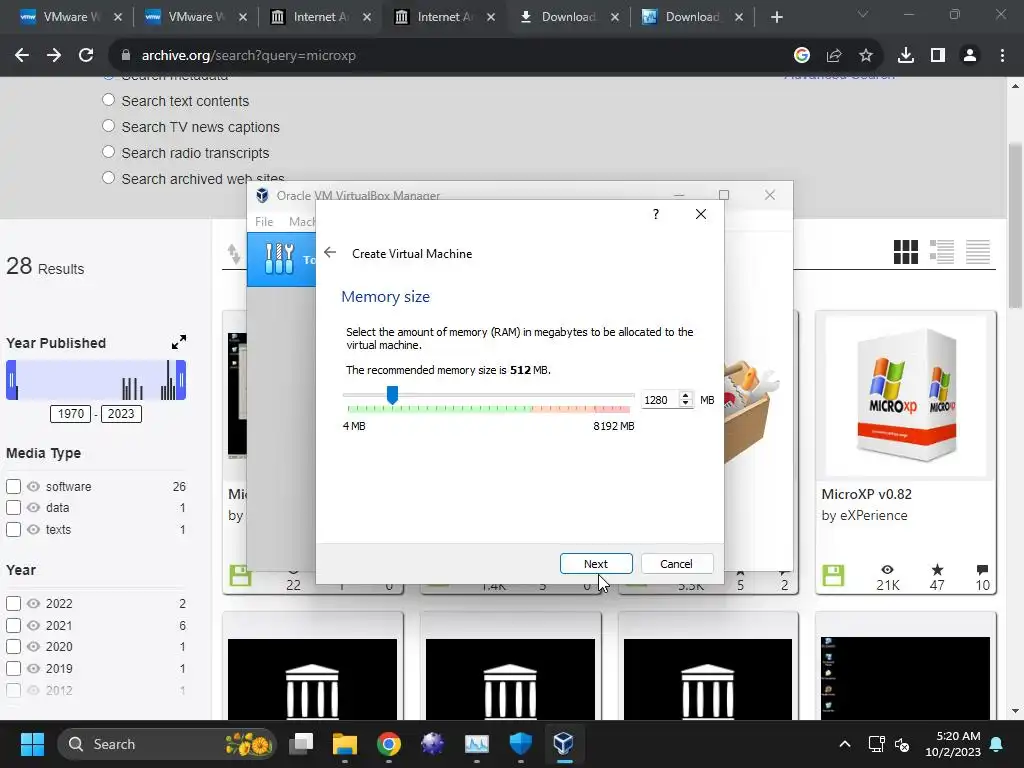Viewport: 1024px width, 768px height.
Task: Expand the Year Published histogram
Action: (178, 342)
